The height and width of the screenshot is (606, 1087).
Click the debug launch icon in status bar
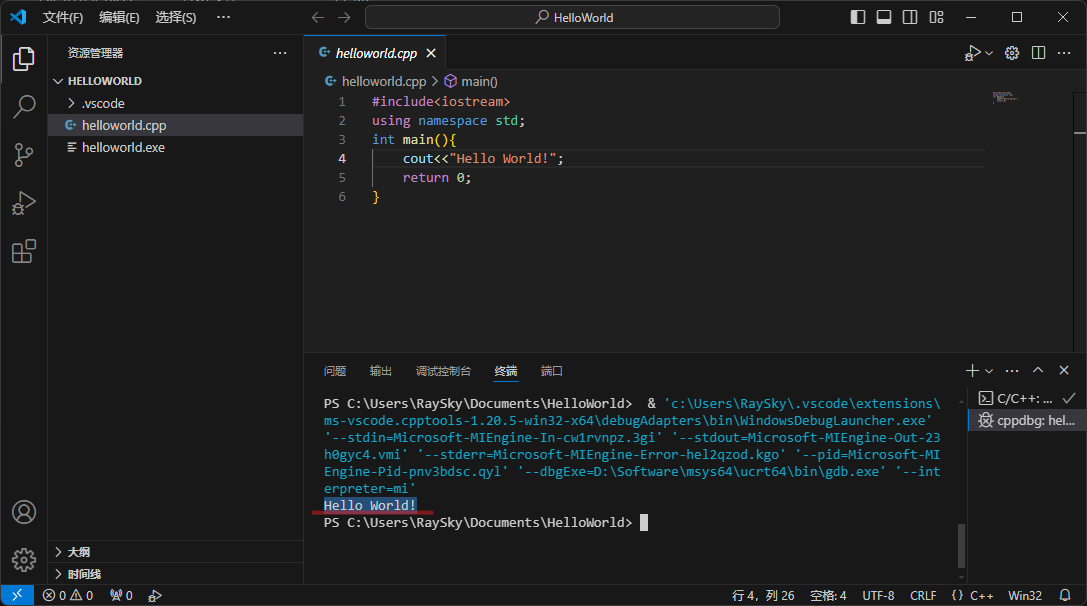[155, 596]
